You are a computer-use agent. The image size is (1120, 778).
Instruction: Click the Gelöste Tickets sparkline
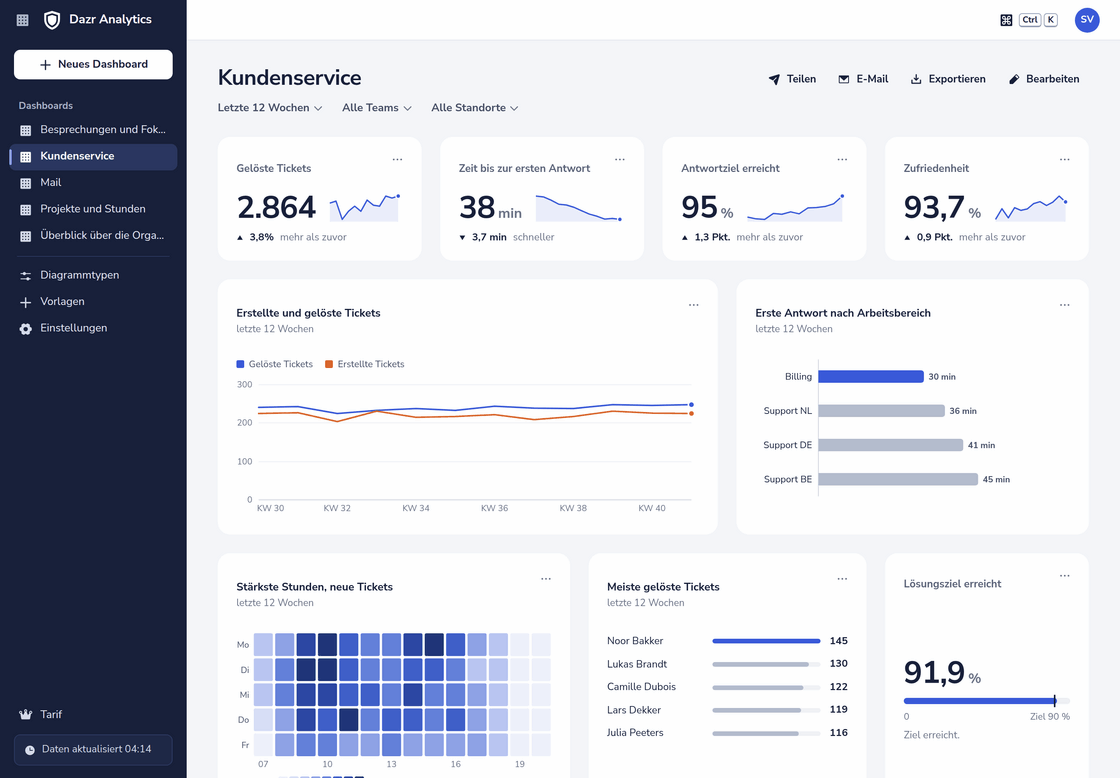click(364, 207)
